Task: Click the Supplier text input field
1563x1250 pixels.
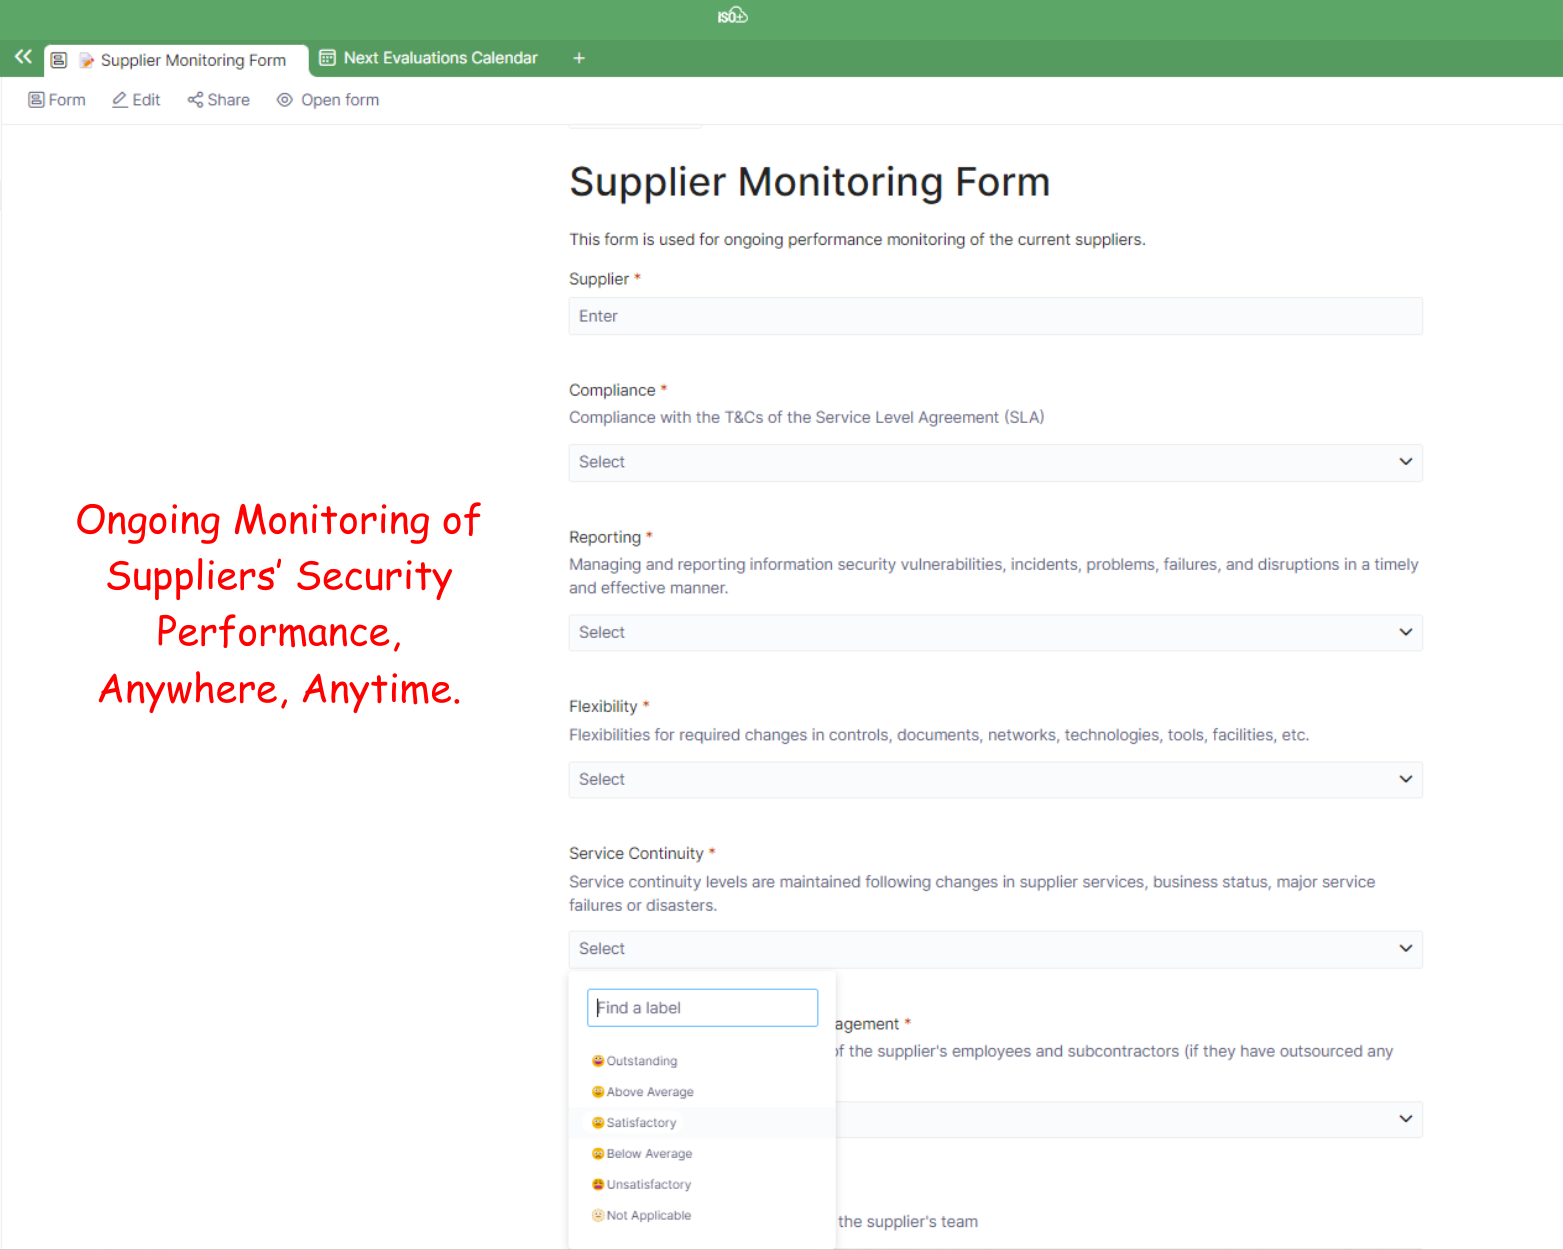Action: (x=995, y=316)
